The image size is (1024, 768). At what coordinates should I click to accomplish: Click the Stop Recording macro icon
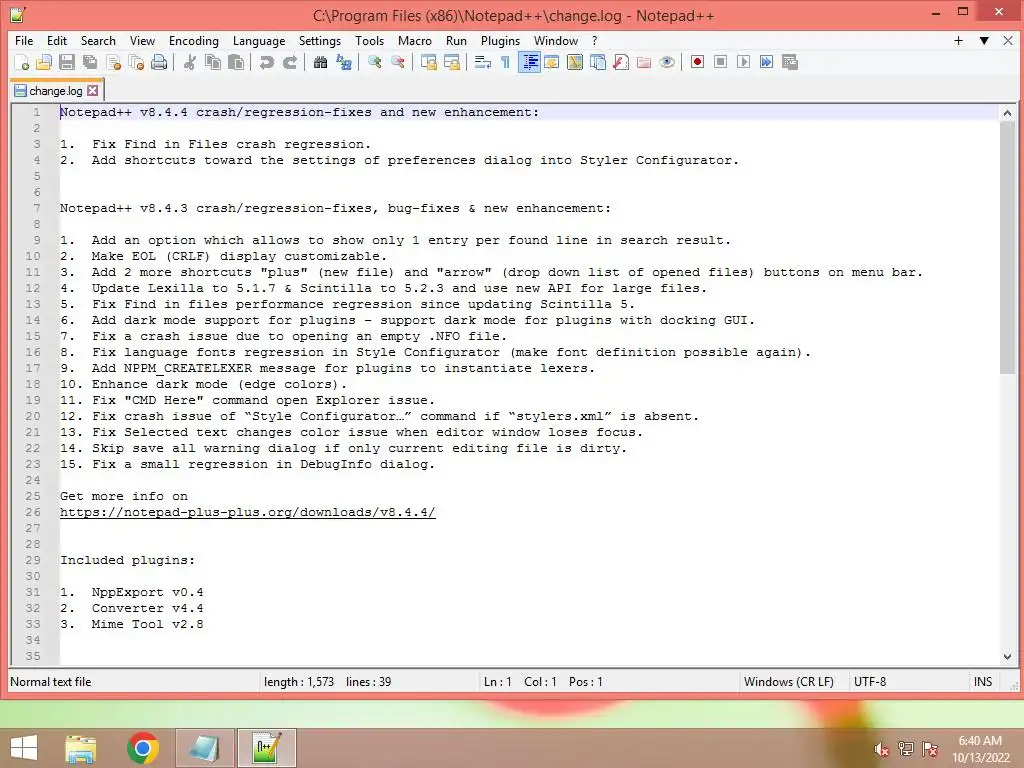(720, 62)
